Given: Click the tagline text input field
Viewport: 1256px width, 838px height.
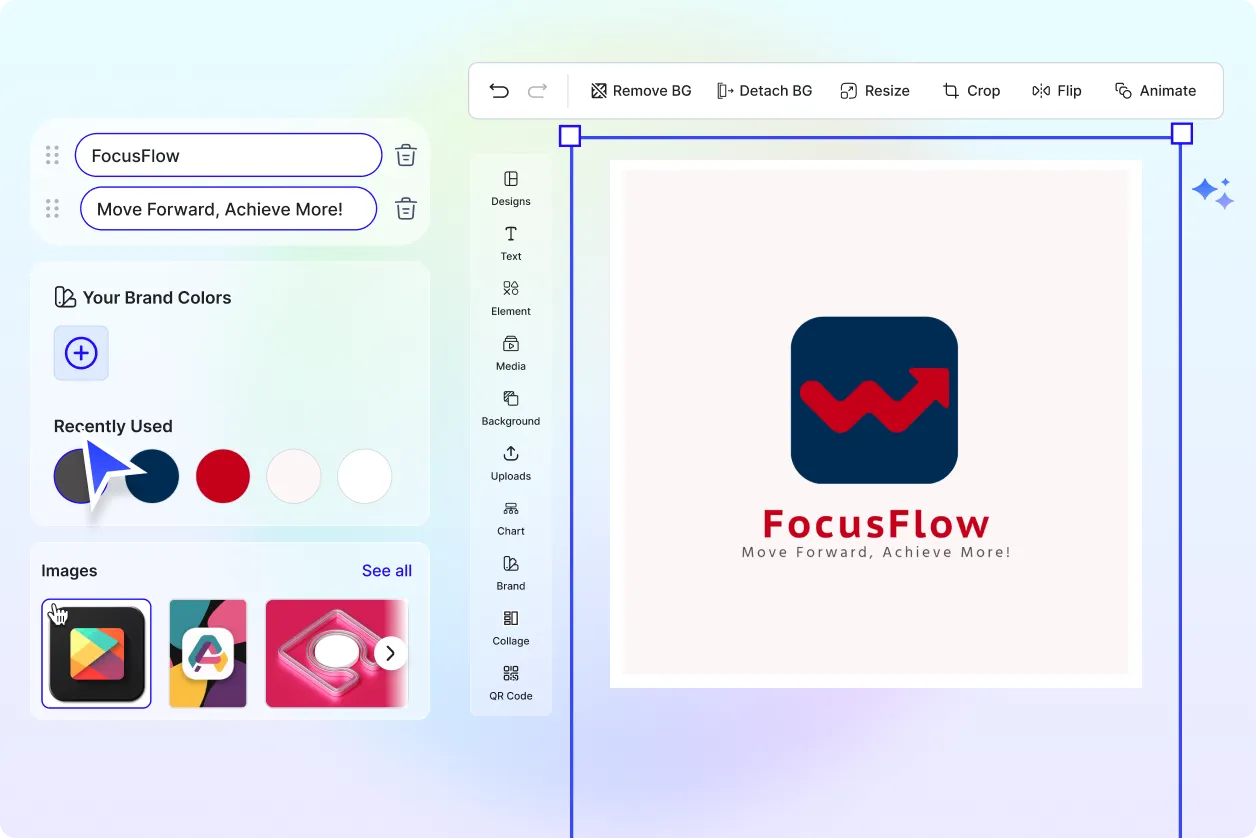Looking at the screenshot, I should [x=228, y=209].
